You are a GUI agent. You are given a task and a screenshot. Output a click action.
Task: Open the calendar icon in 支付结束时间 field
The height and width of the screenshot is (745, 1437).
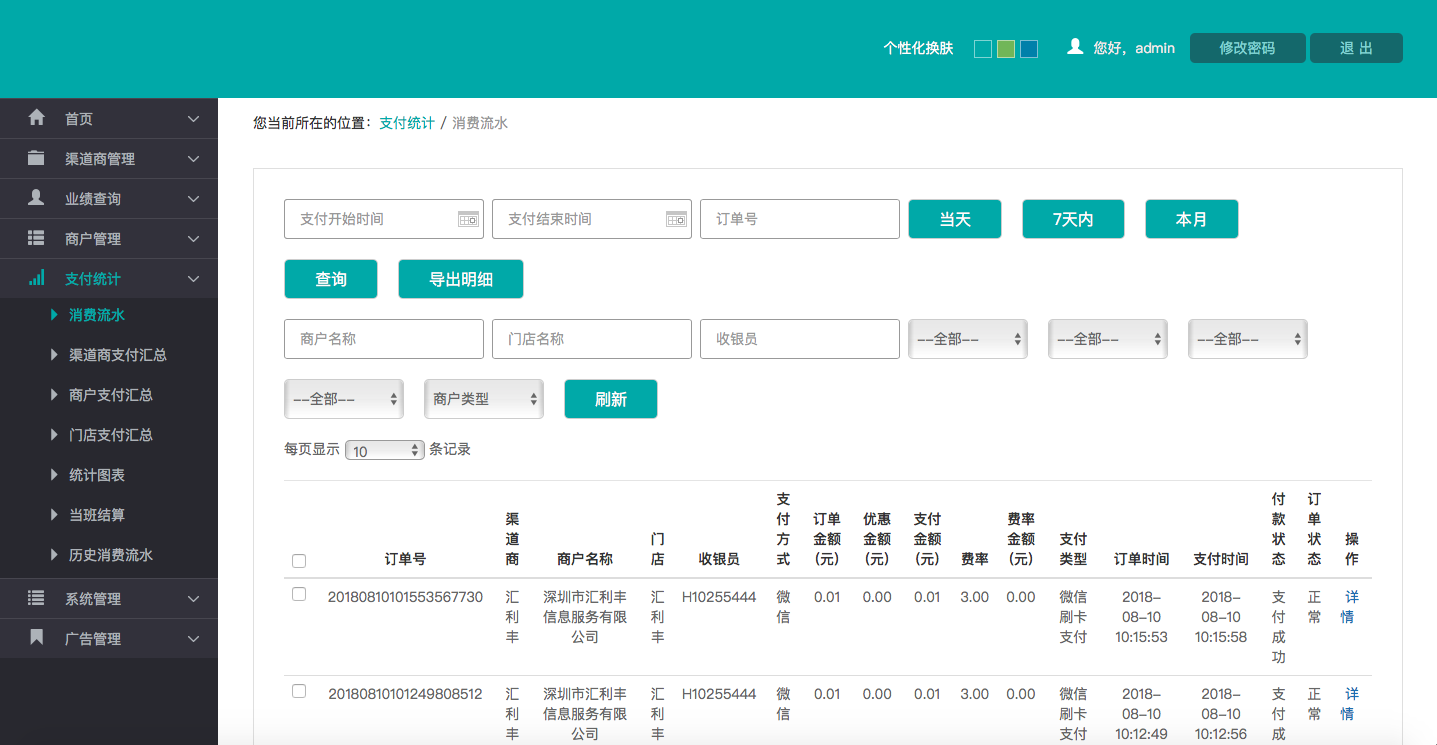[x=676, y=219]
